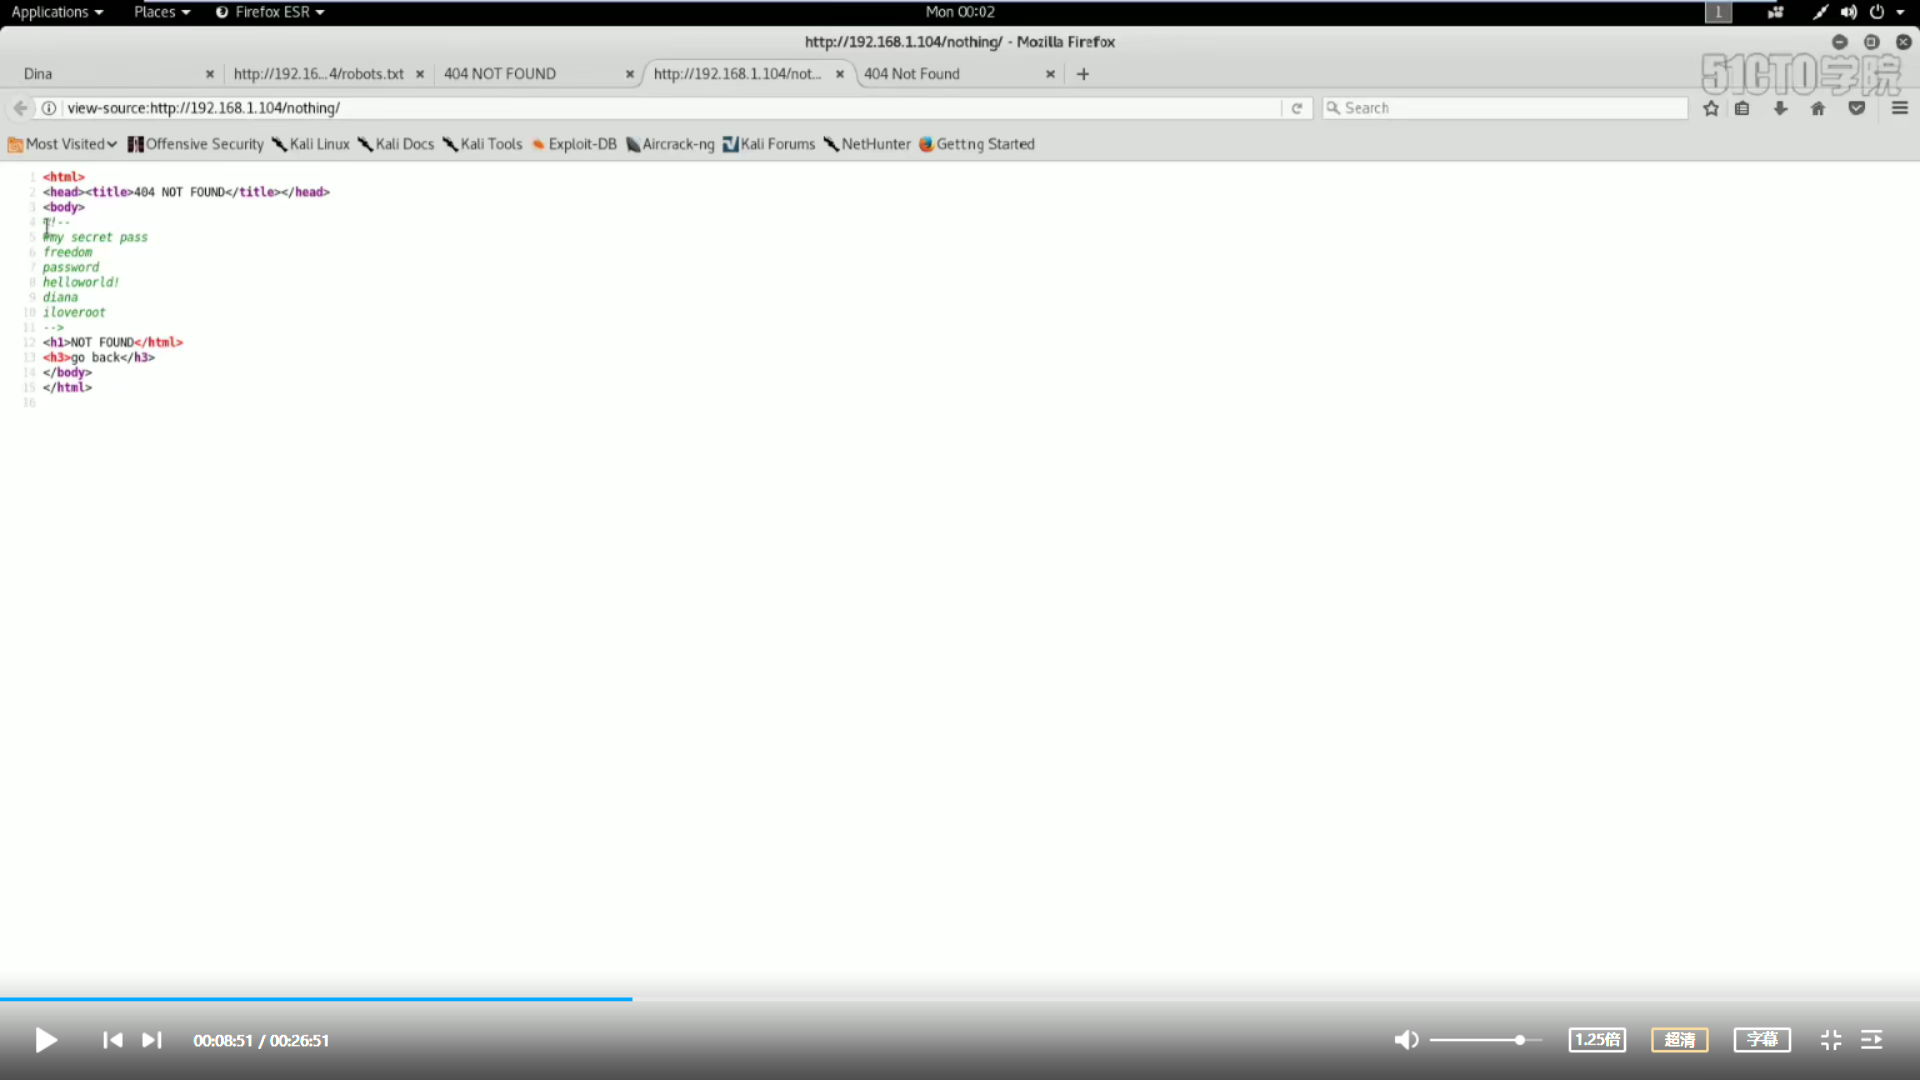Toggle subtitles with 字幕 button
The width and height of the screenshot is (1920, 1080).
[x=1762, y=1040]
